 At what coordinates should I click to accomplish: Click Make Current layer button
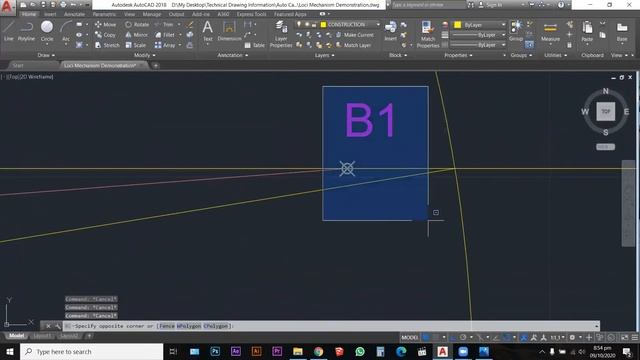click(x=354, y=35)
